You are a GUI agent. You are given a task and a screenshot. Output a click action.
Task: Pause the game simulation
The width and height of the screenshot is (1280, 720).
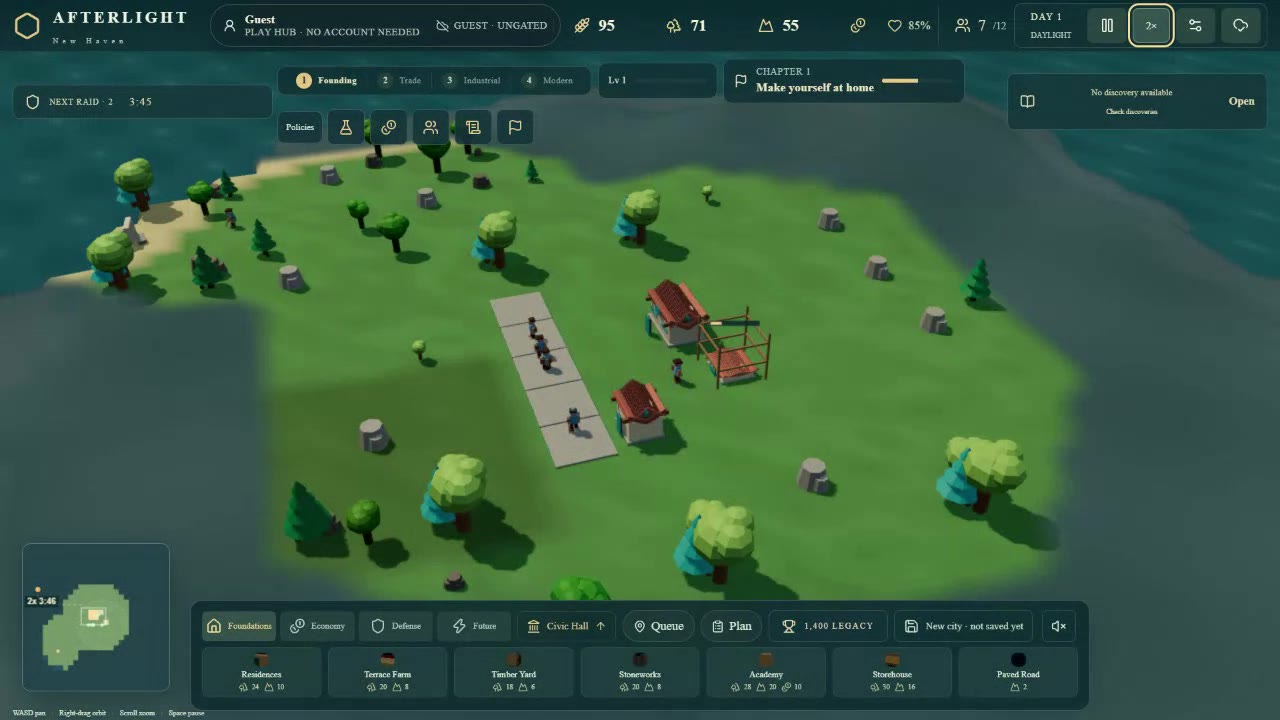click(x=1107, y=26)
